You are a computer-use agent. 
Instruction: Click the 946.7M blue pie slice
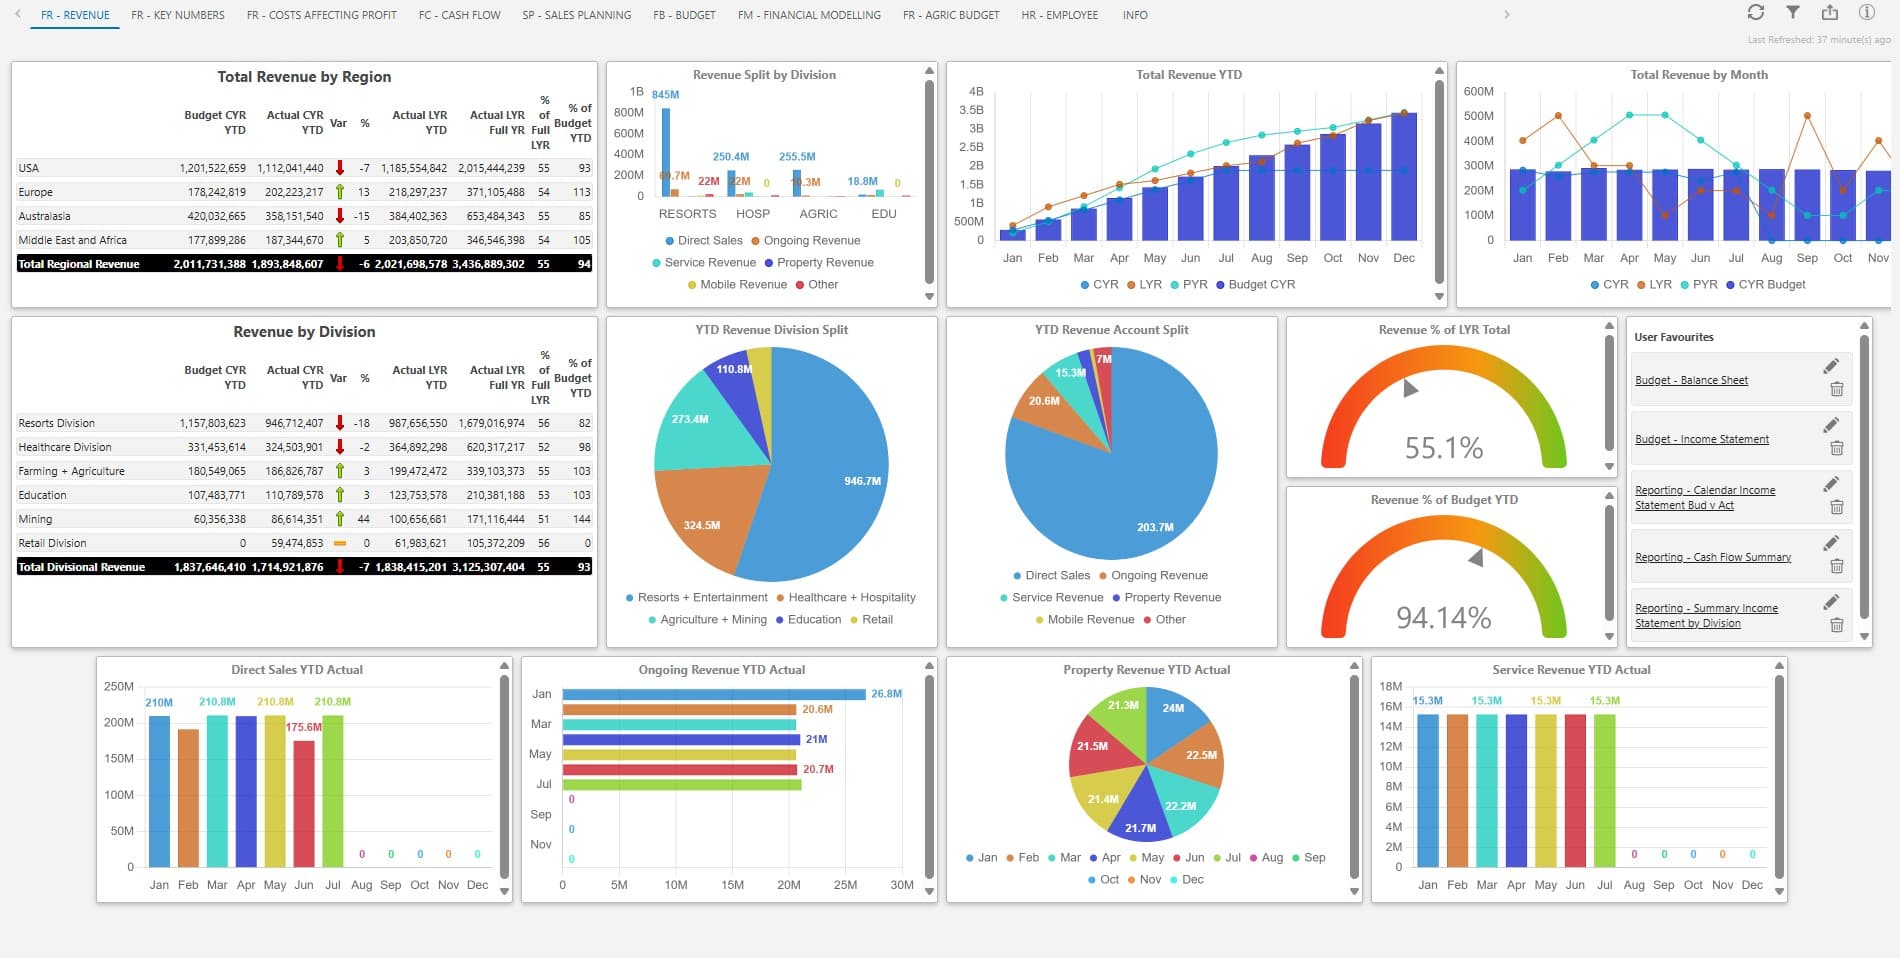(830, 464)
